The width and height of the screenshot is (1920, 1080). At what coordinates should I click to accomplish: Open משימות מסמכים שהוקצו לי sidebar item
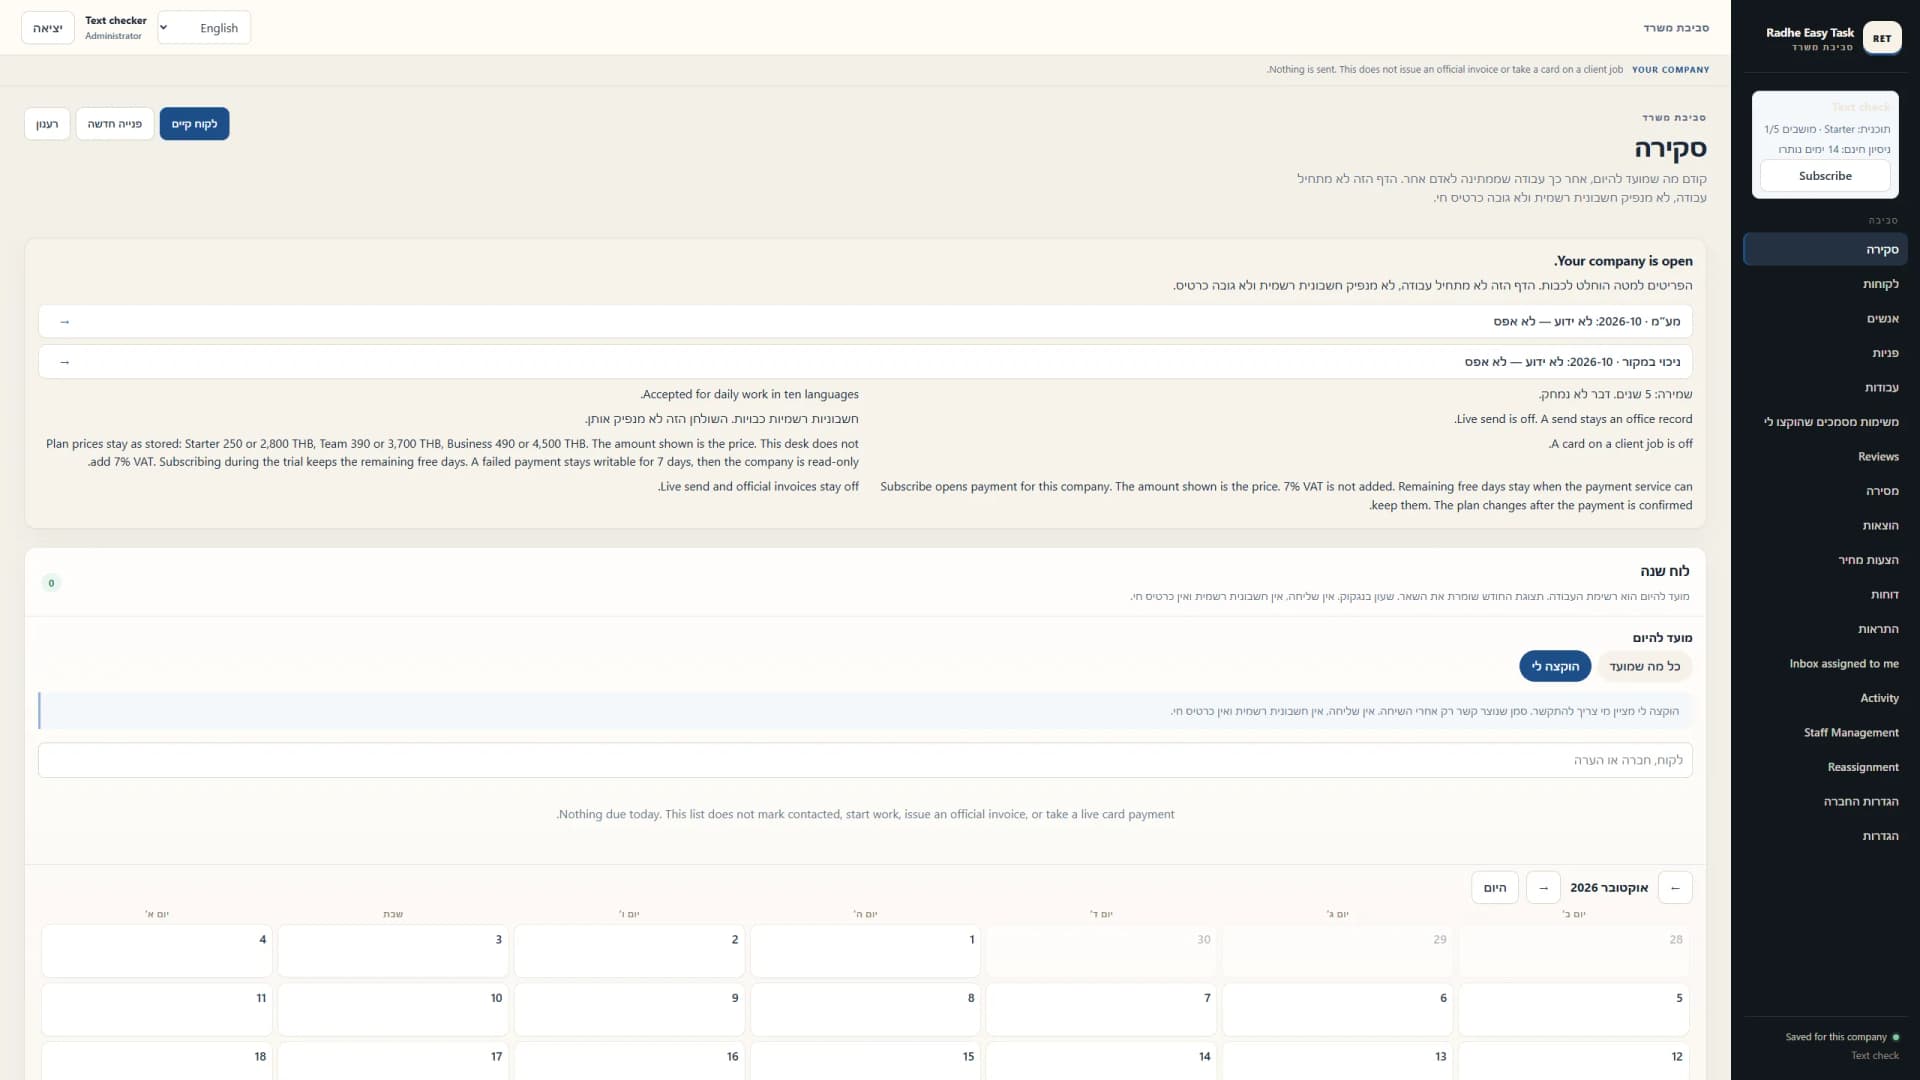tap(1825, 422)
